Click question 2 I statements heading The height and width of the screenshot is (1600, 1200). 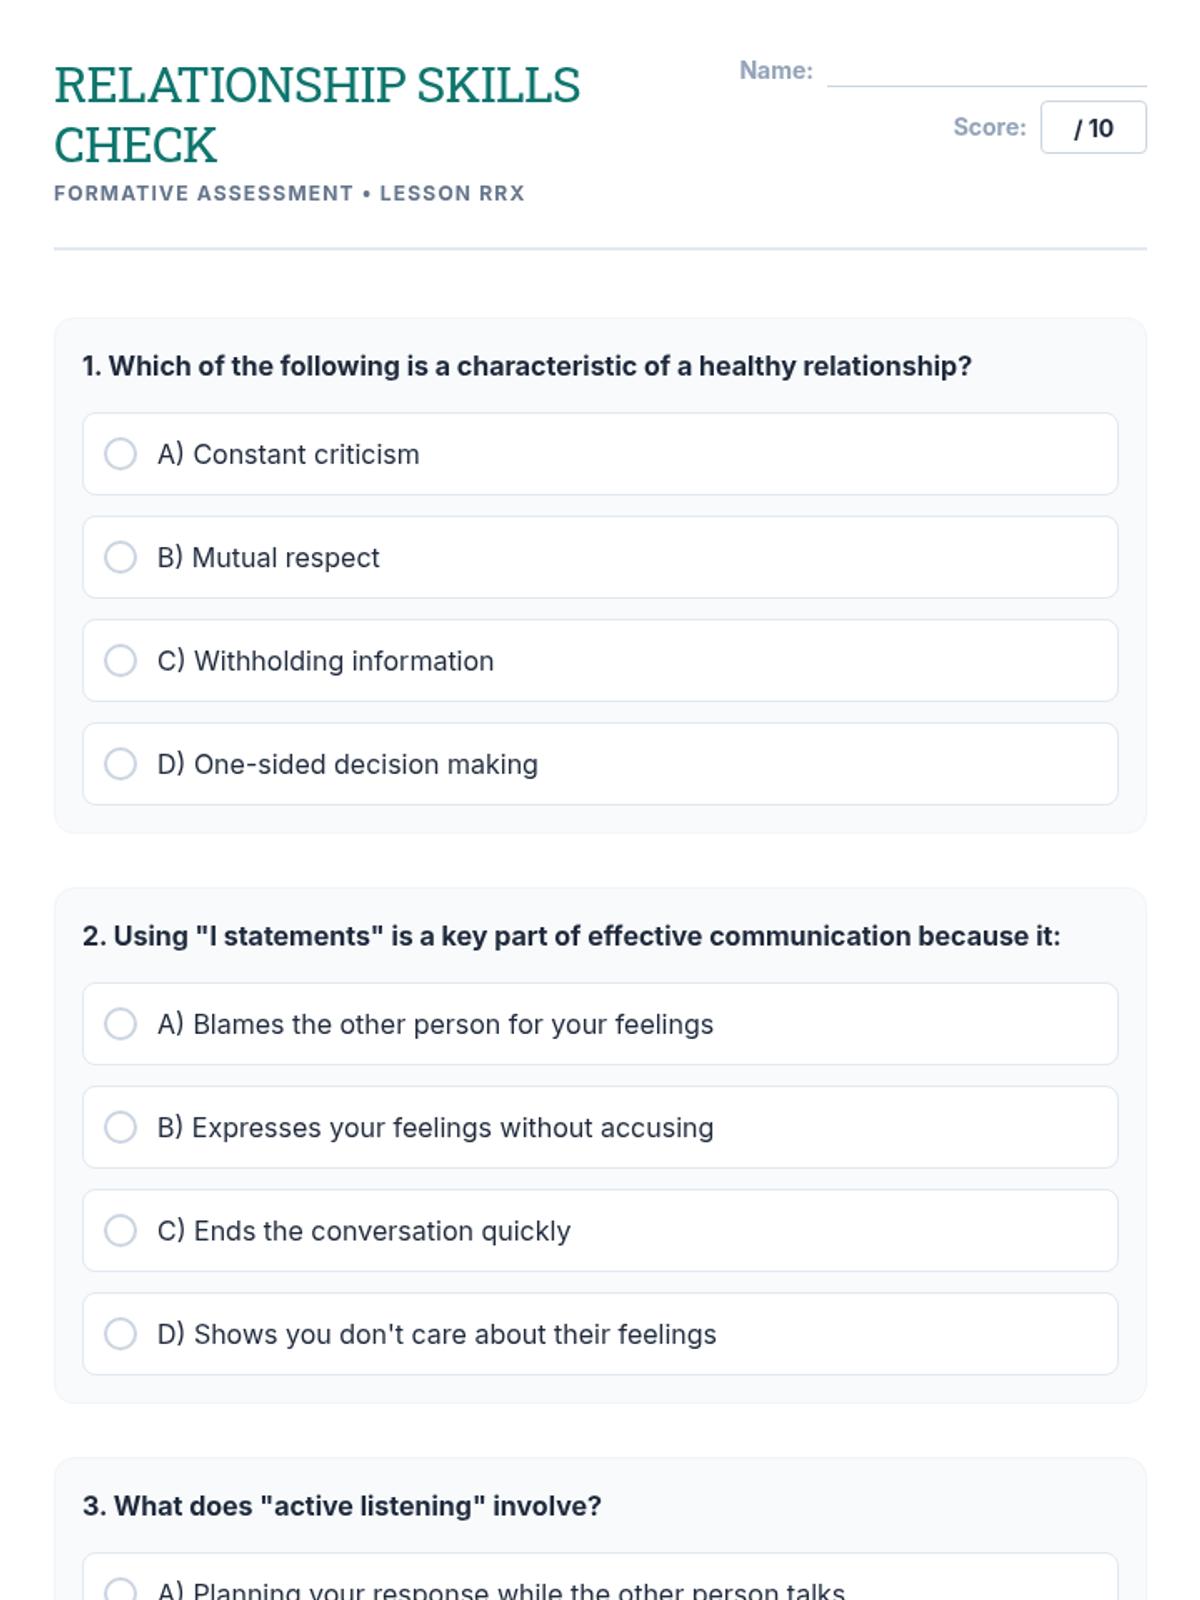point(571,936)
